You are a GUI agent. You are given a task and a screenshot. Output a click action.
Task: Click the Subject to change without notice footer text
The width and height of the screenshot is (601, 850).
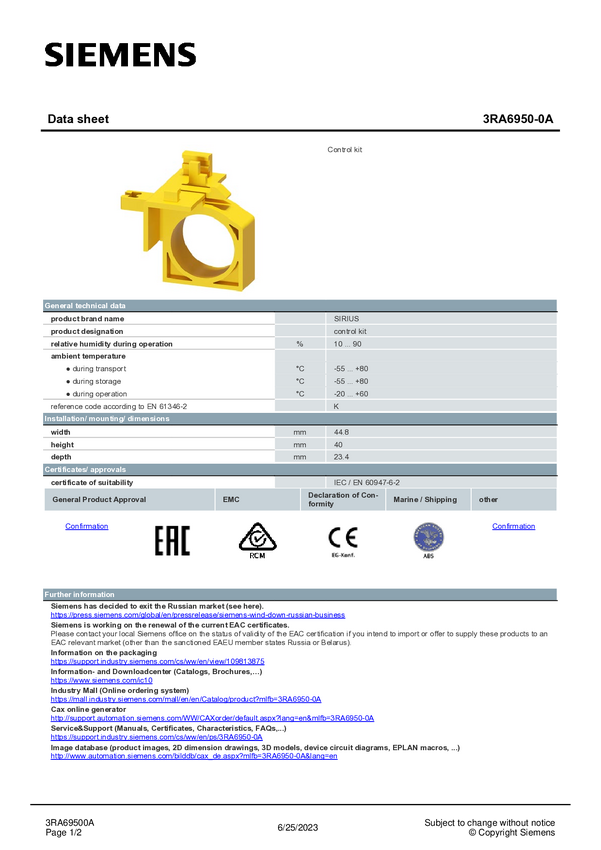click(x=489, y=823)
